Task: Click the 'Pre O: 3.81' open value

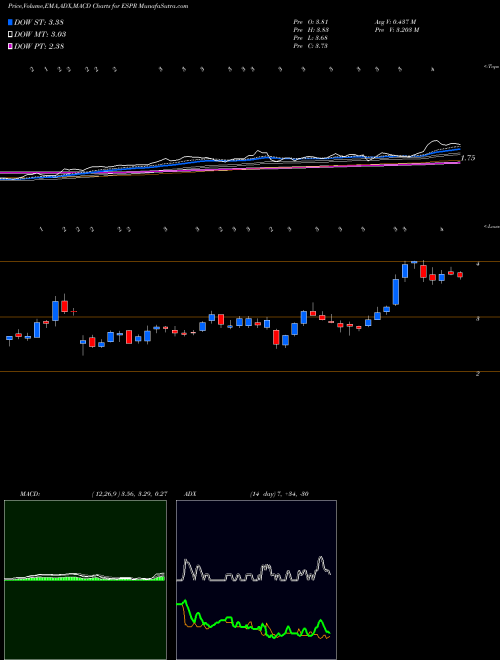Action: click(x=311, y=22)
